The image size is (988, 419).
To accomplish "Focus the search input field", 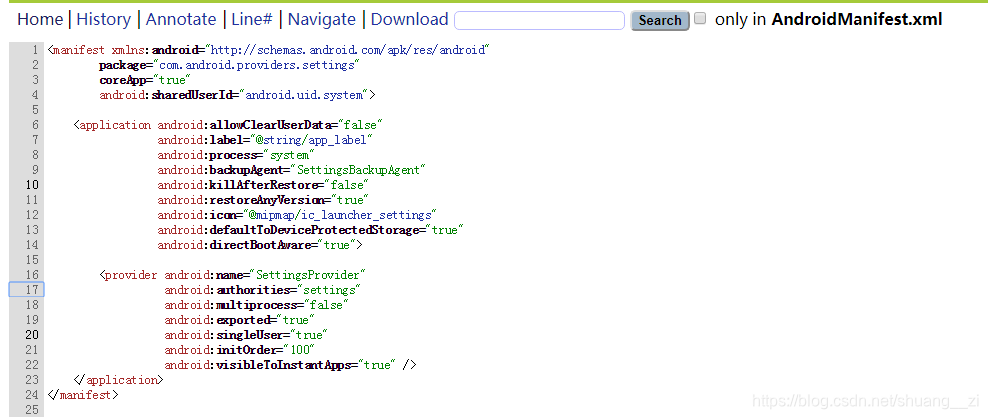I will click(539, 20).
